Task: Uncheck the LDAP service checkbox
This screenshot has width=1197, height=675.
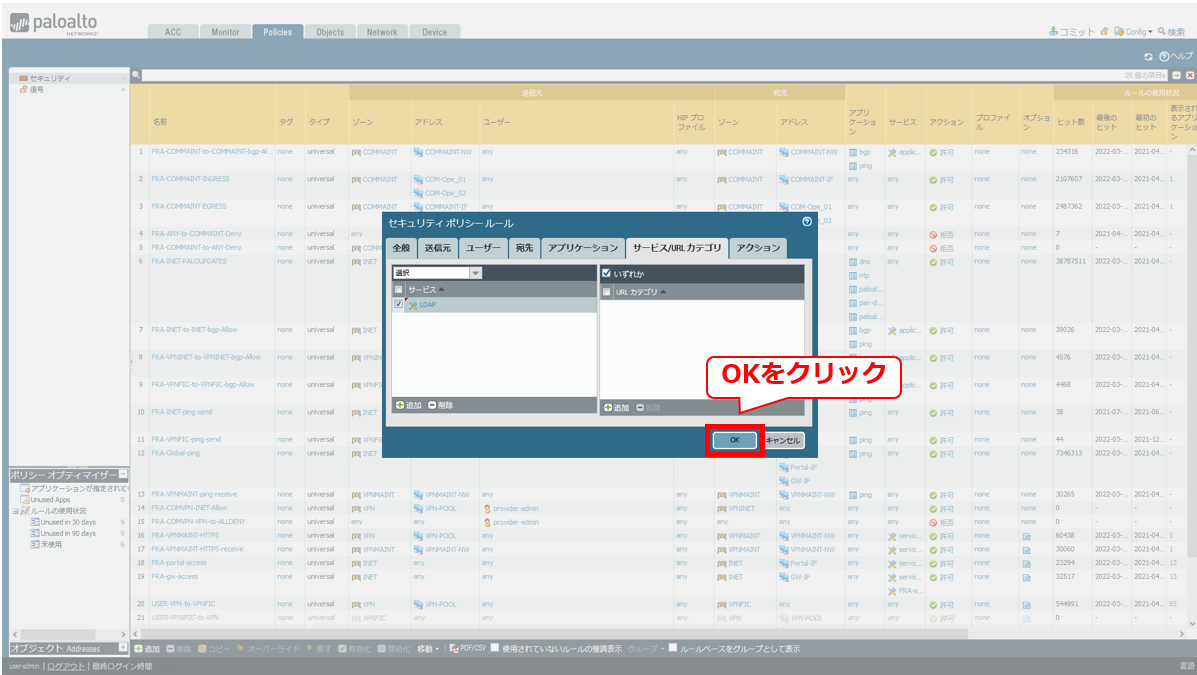Action: (398, 304)
